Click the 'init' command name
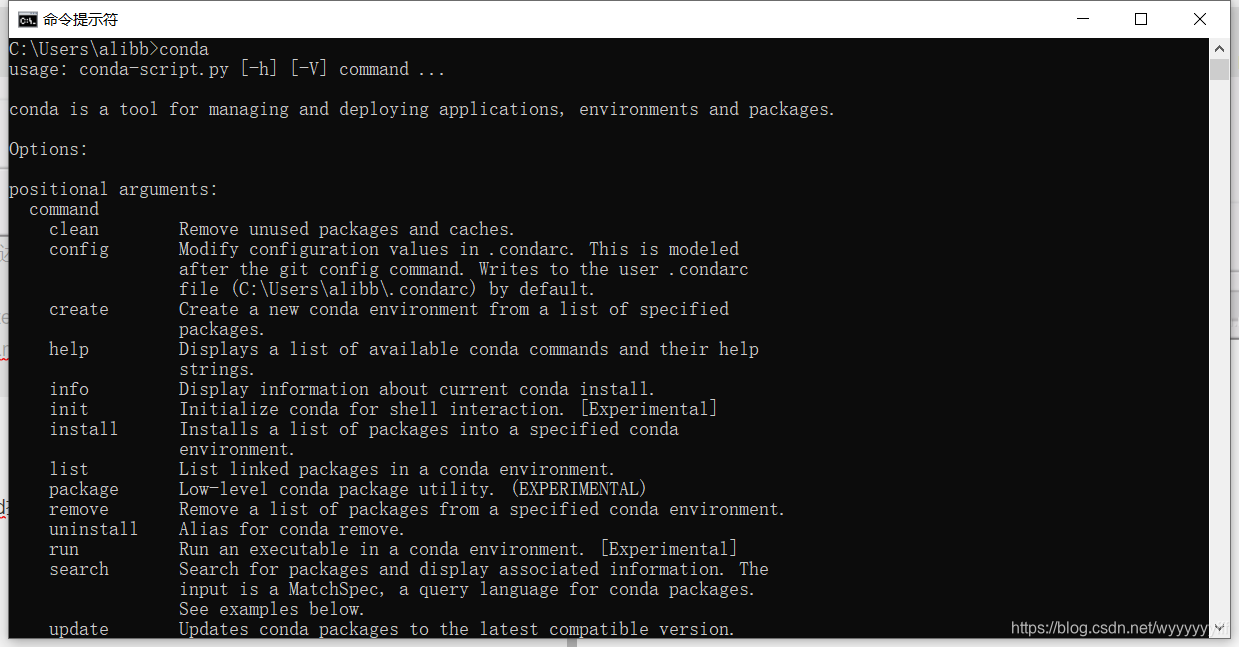Viewport: 1239px width, 647px height. [69, 409]
